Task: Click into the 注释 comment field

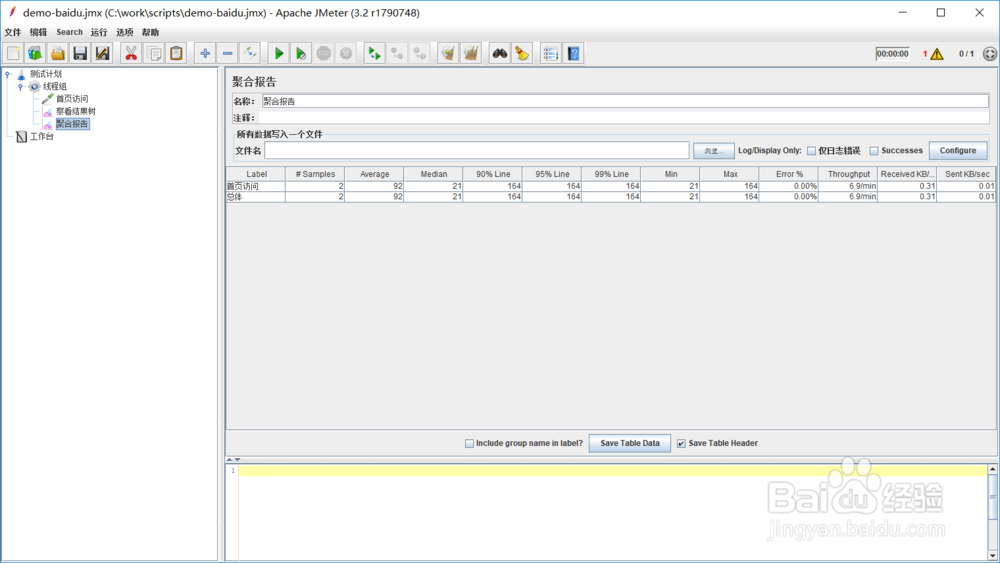Action: point(624,118)
